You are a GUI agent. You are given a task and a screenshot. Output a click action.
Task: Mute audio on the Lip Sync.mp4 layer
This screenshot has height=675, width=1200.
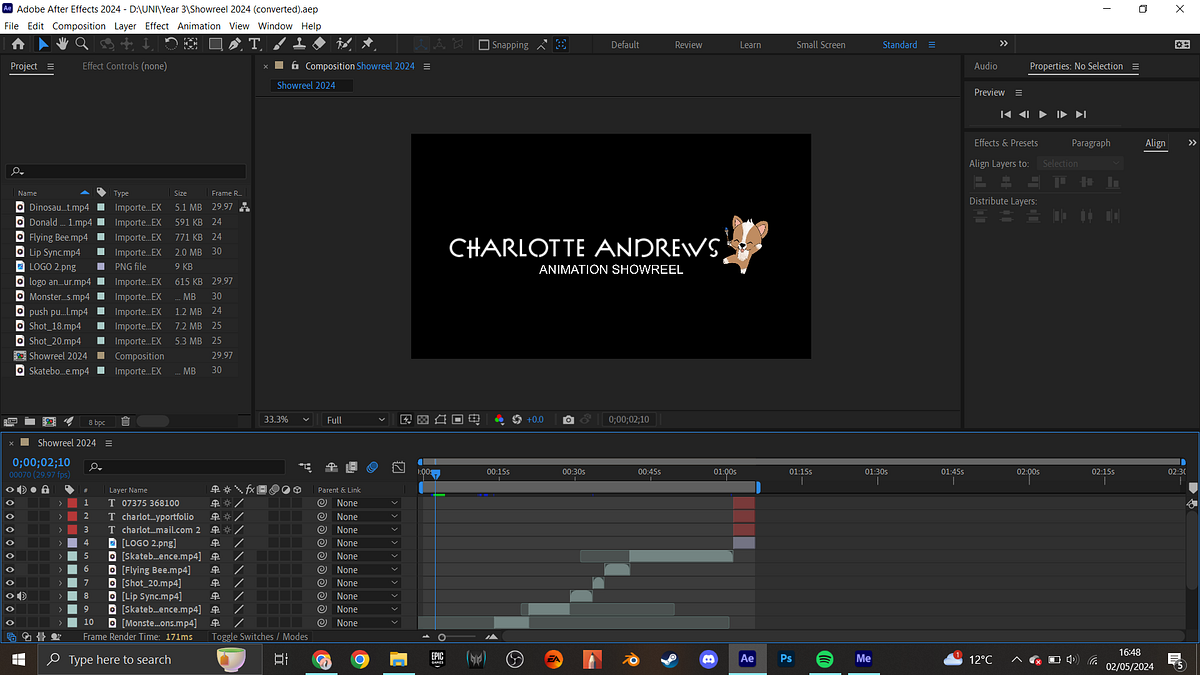pyautogui.click(x=22, y=596)
